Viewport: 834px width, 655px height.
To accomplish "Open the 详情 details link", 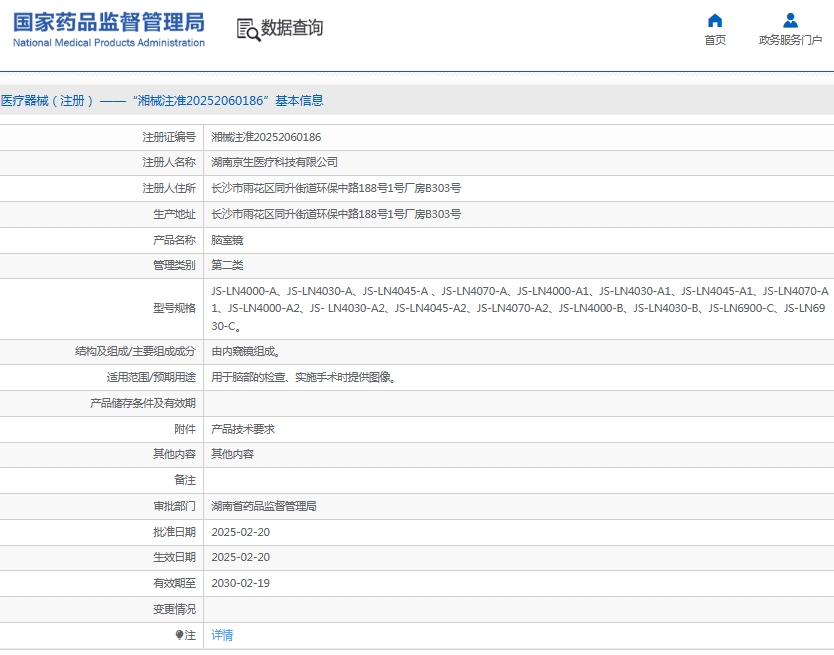I will (x=221, y=634).
